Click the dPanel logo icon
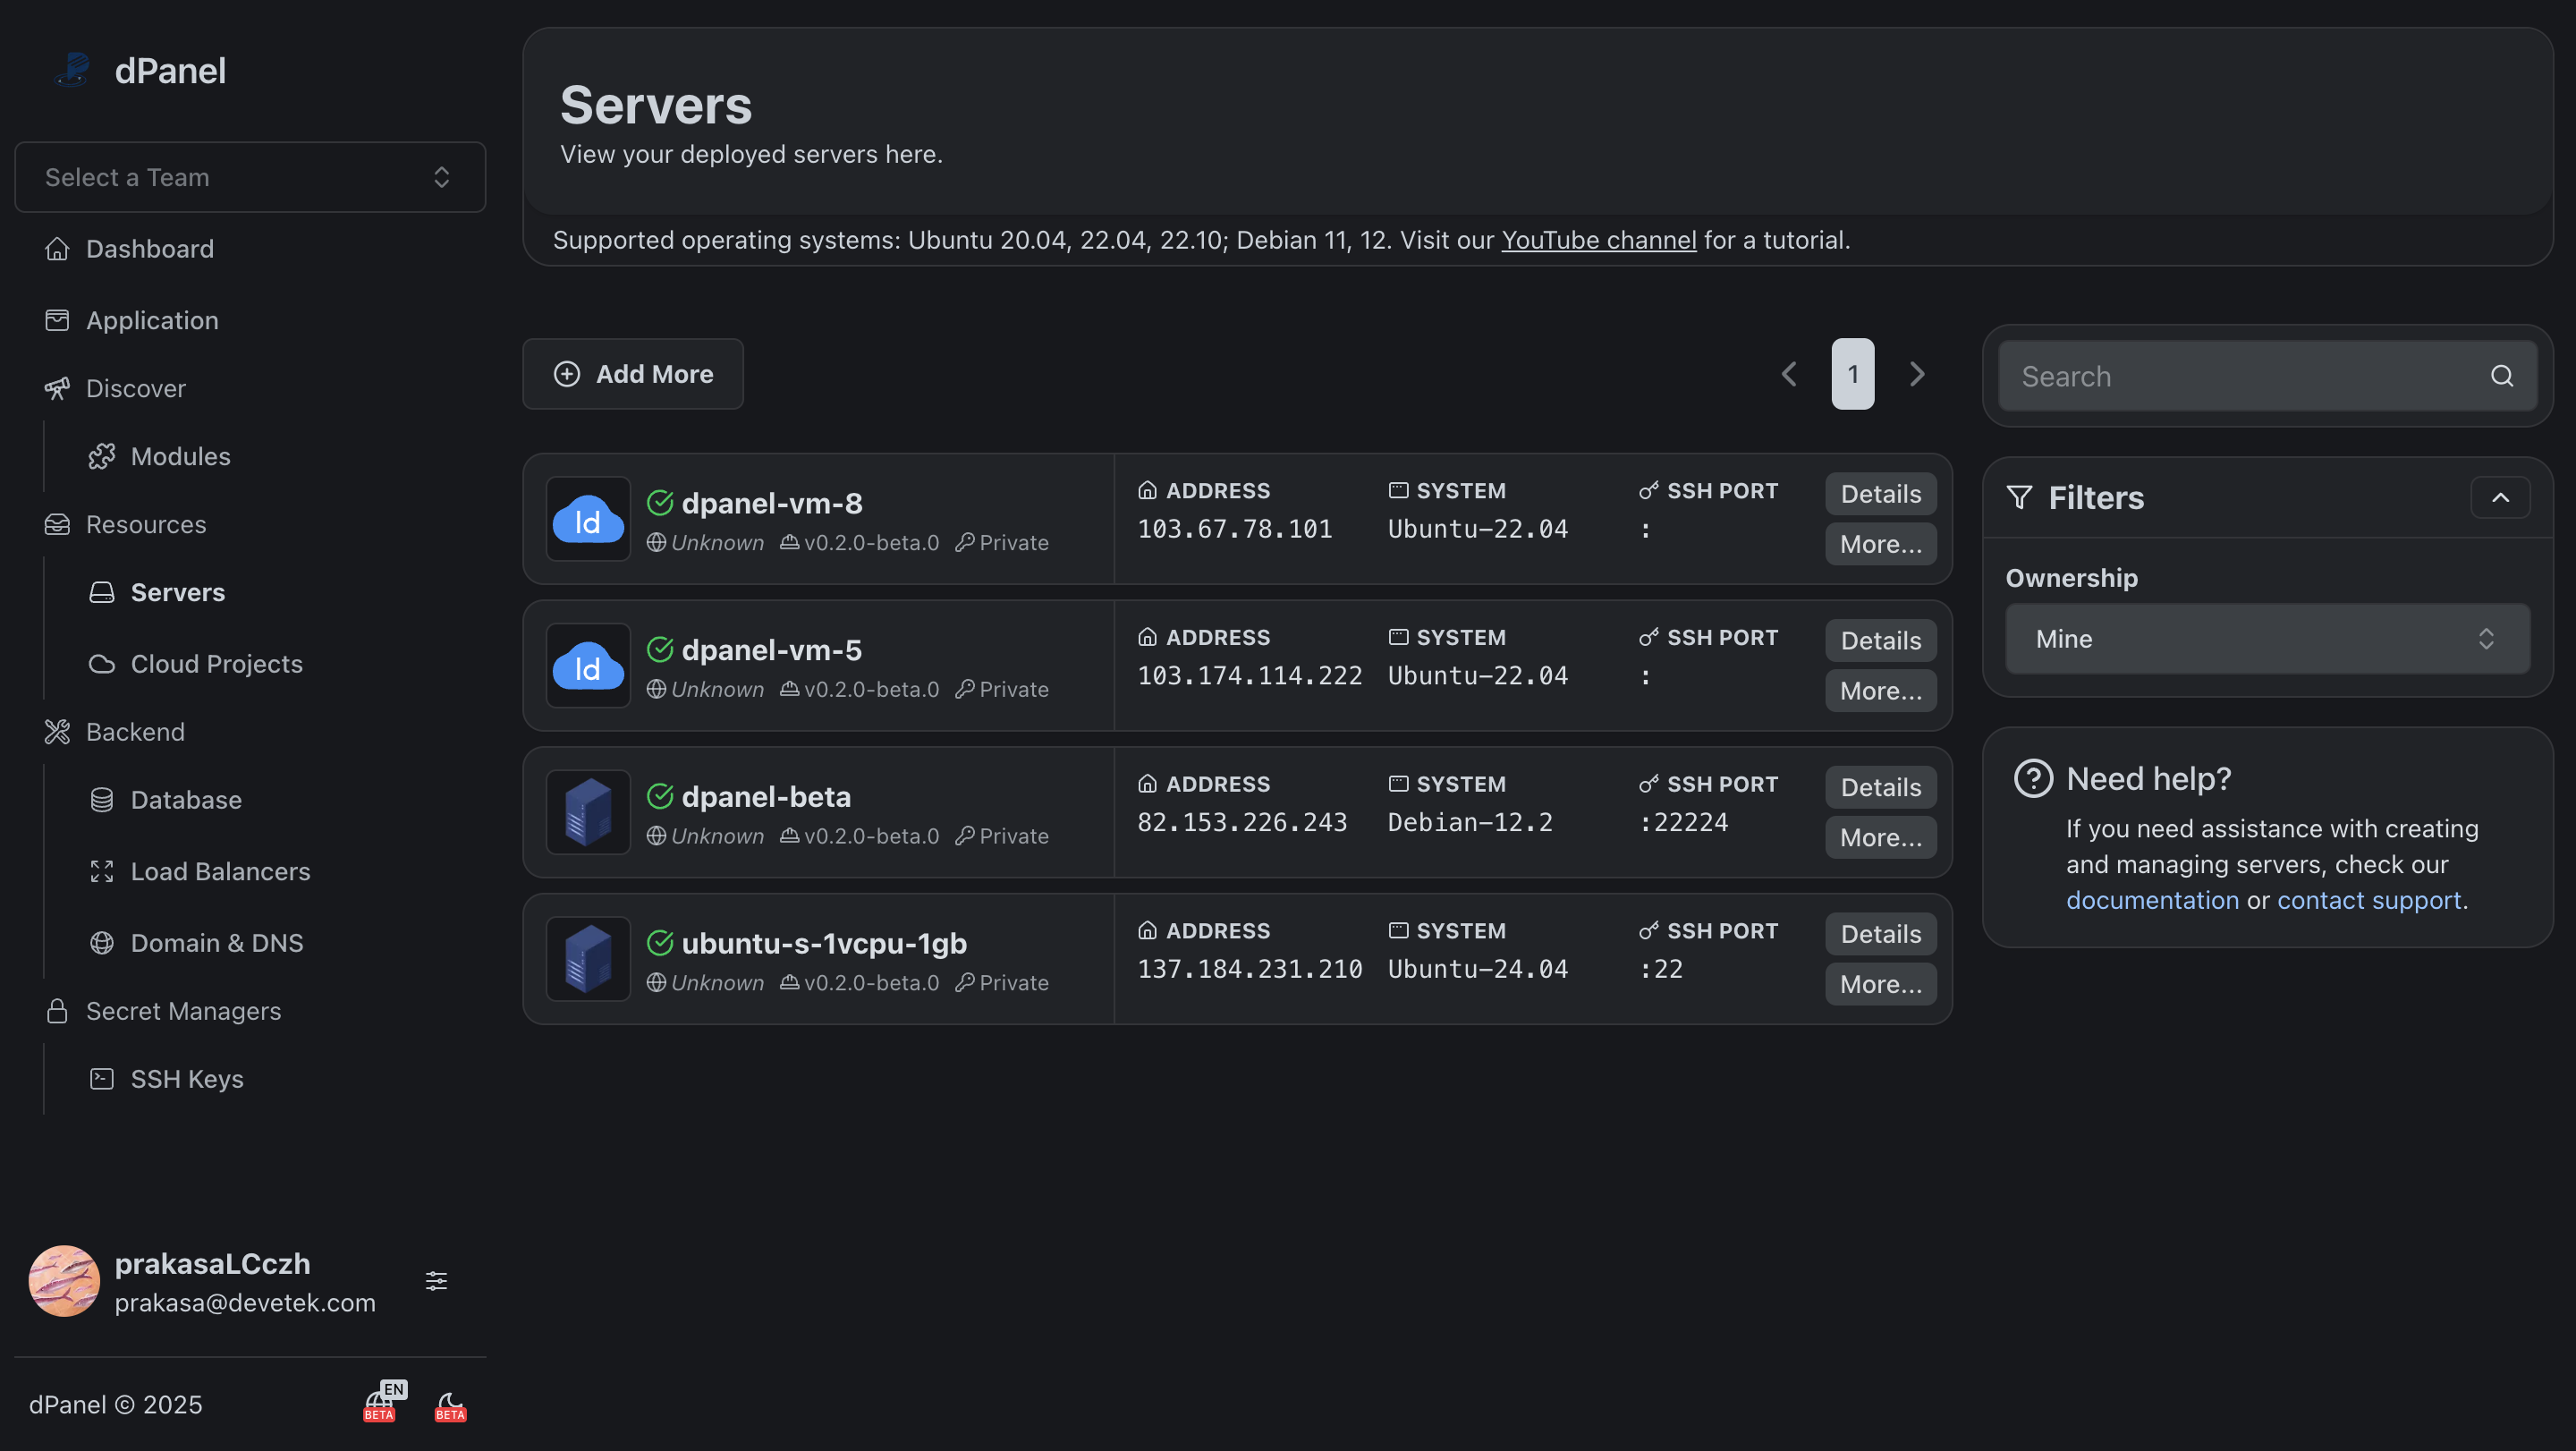Viewport: 2576px width, 1451px height. (x=73, y=71)
